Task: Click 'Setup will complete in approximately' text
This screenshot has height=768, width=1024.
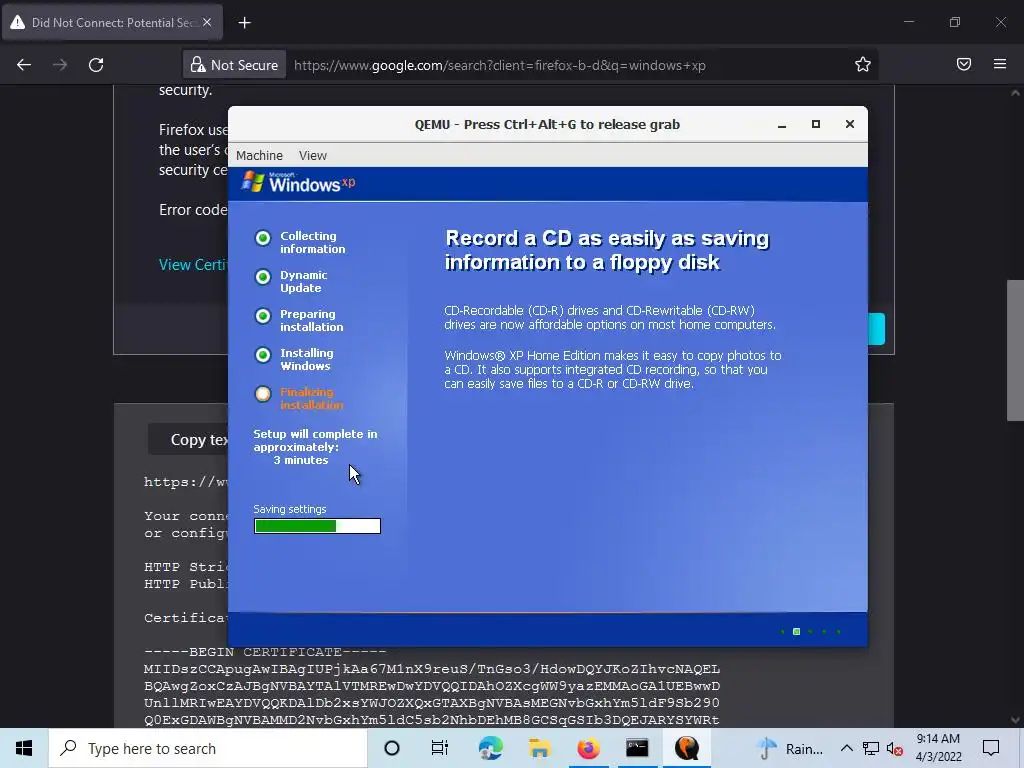Action: point(315,440)
